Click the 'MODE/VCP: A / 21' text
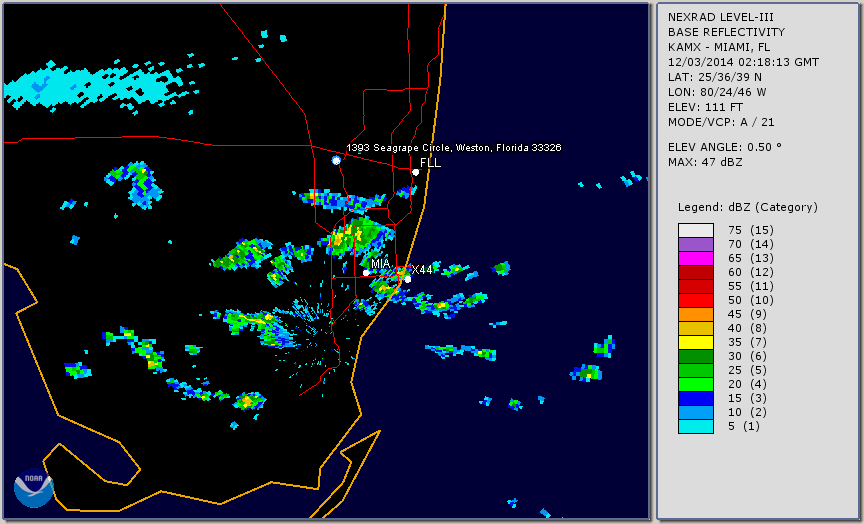The image size is (864, 524). point(721,122)
